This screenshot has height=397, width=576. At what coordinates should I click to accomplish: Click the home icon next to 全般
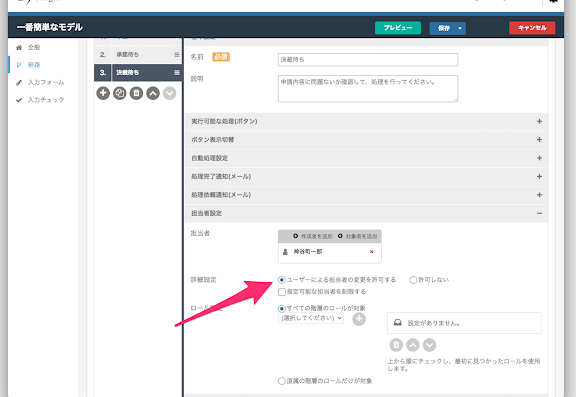tap(19, 47)
